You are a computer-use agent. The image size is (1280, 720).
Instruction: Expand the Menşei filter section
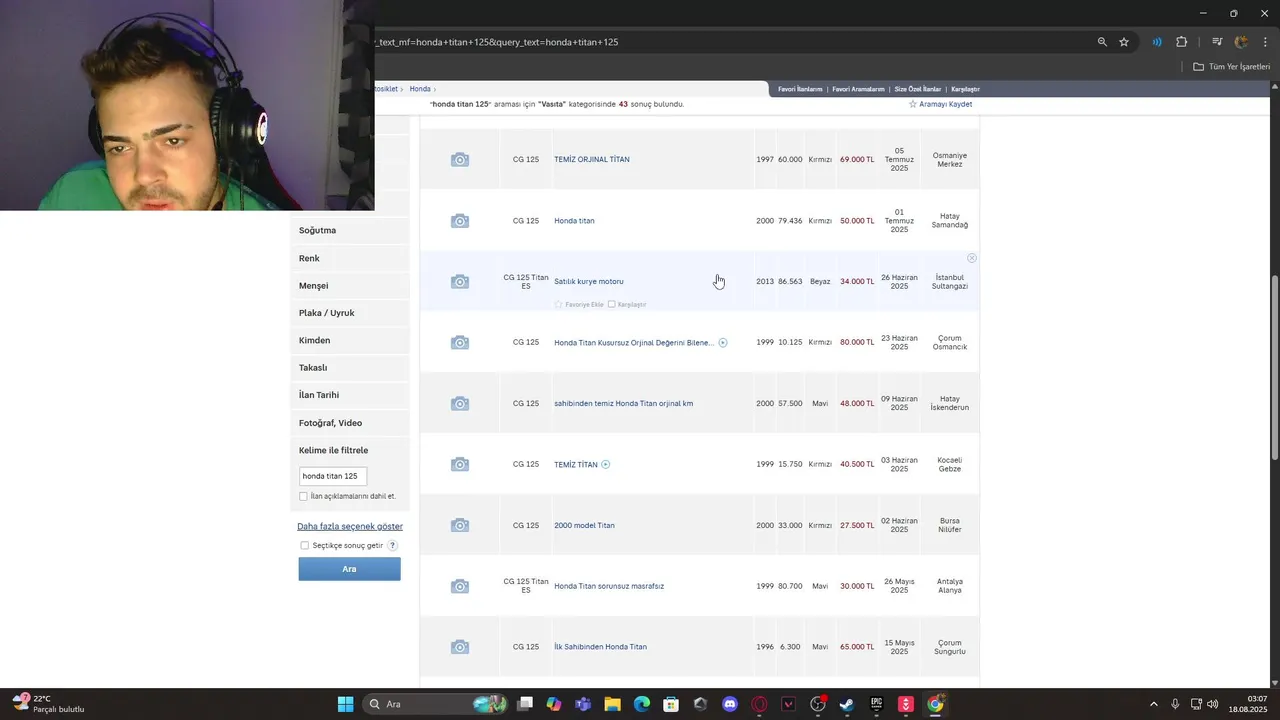349,285
